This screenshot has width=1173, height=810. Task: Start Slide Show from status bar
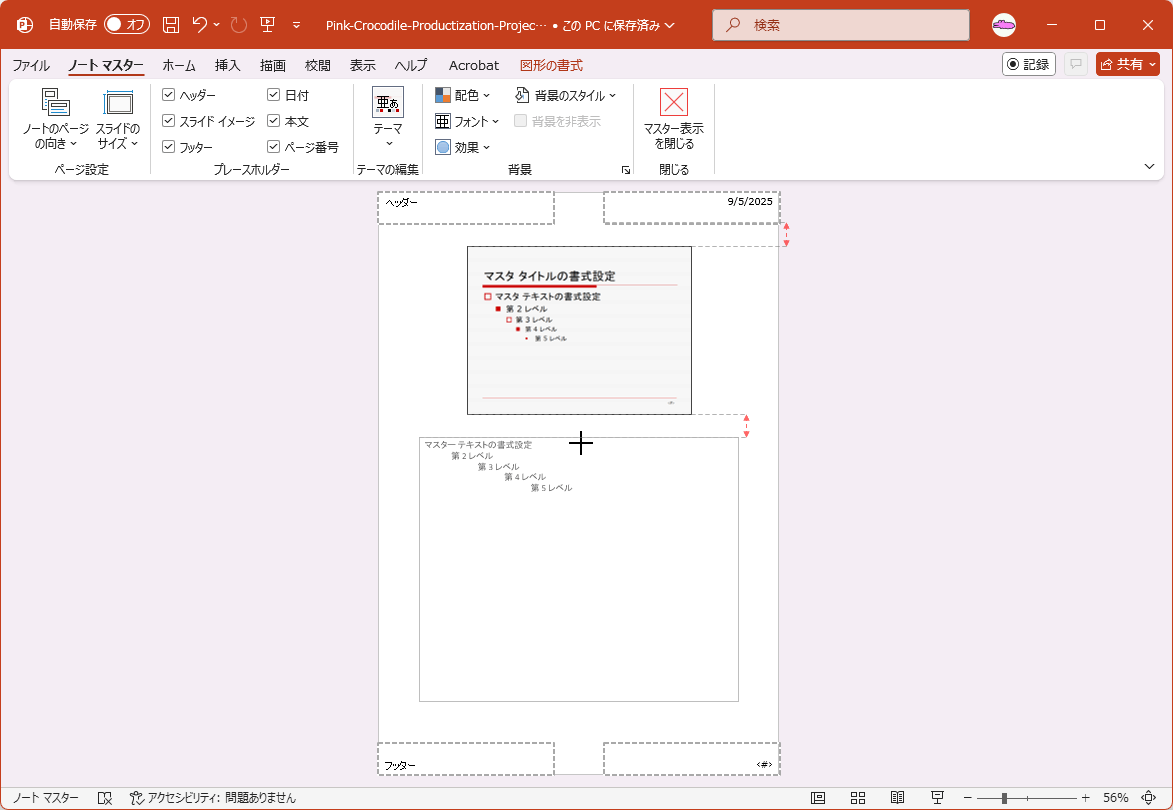(937, 798)
